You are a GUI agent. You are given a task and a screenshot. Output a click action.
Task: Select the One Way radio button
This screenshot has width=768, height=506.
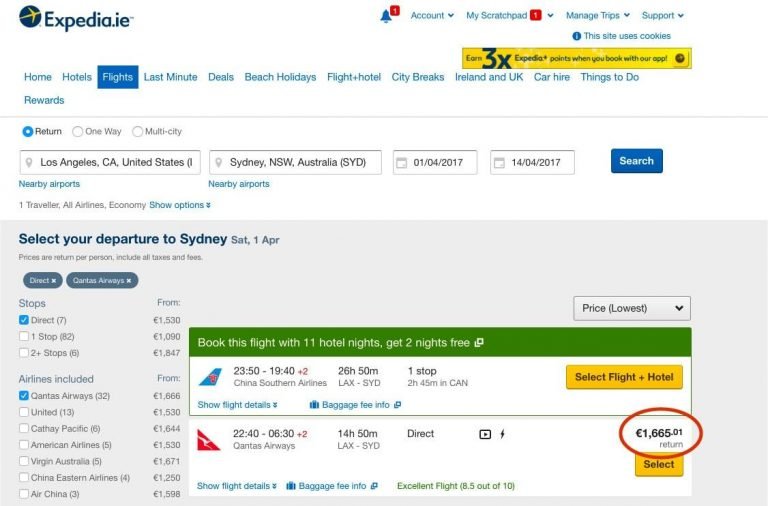[77, 132]
